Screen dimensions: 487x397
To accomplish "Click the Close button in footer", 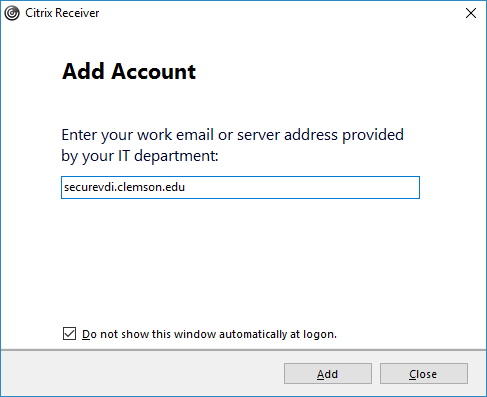I will pos(424,374).
